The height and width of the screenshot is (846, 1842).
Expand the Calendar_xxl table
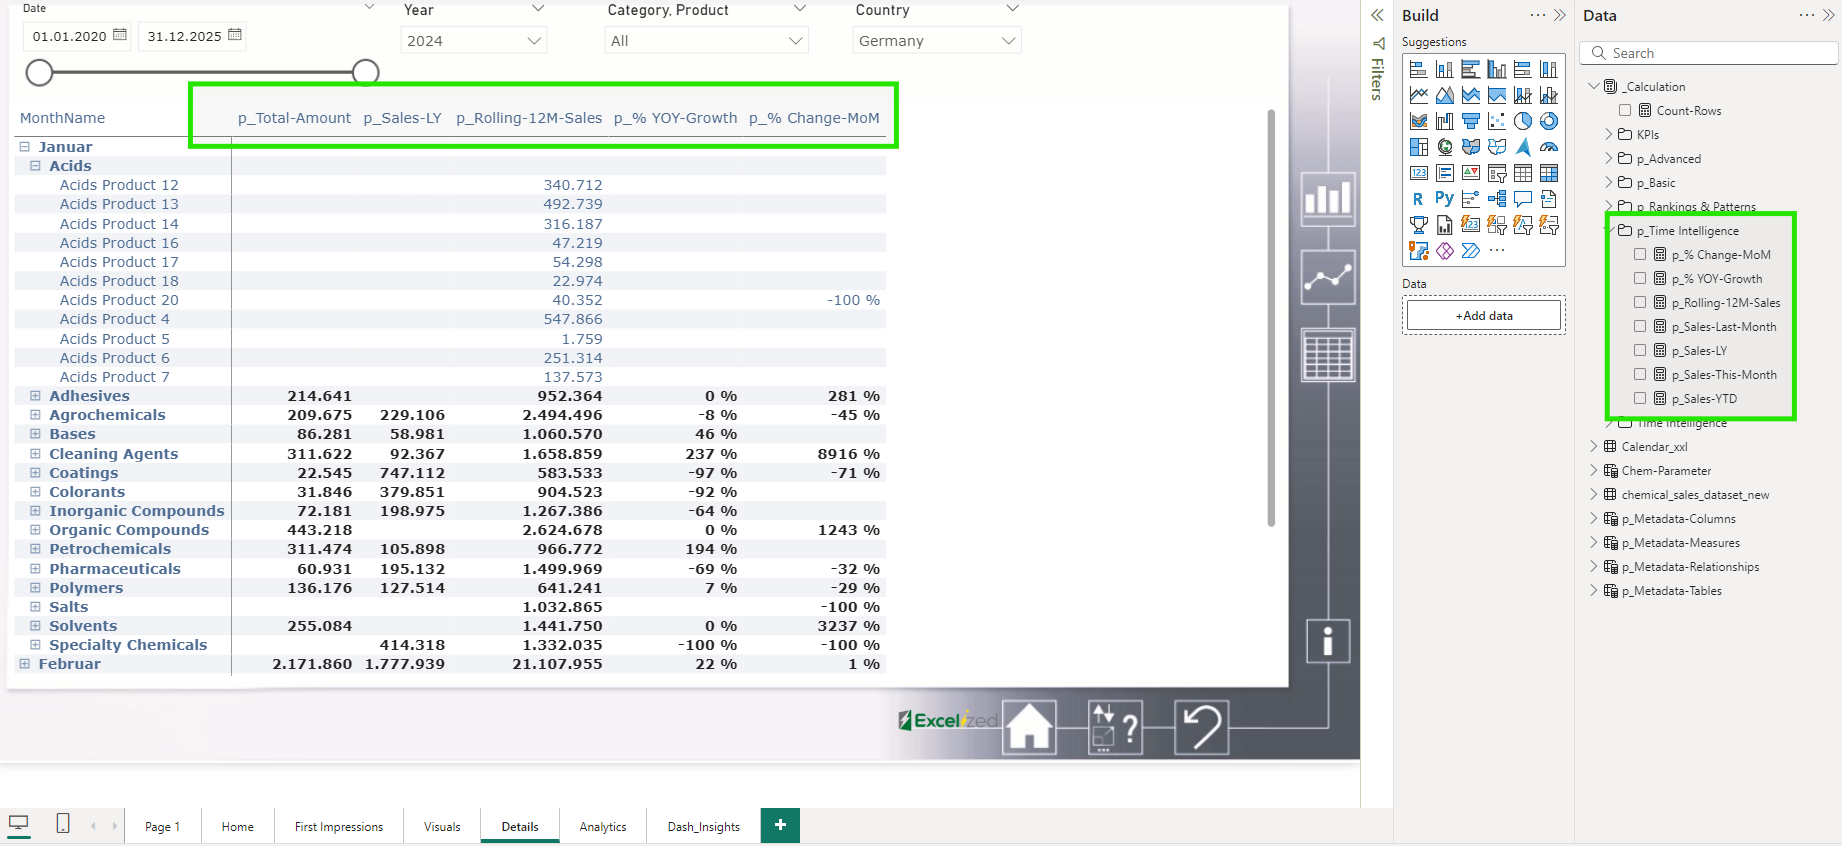click(1594, 446)
